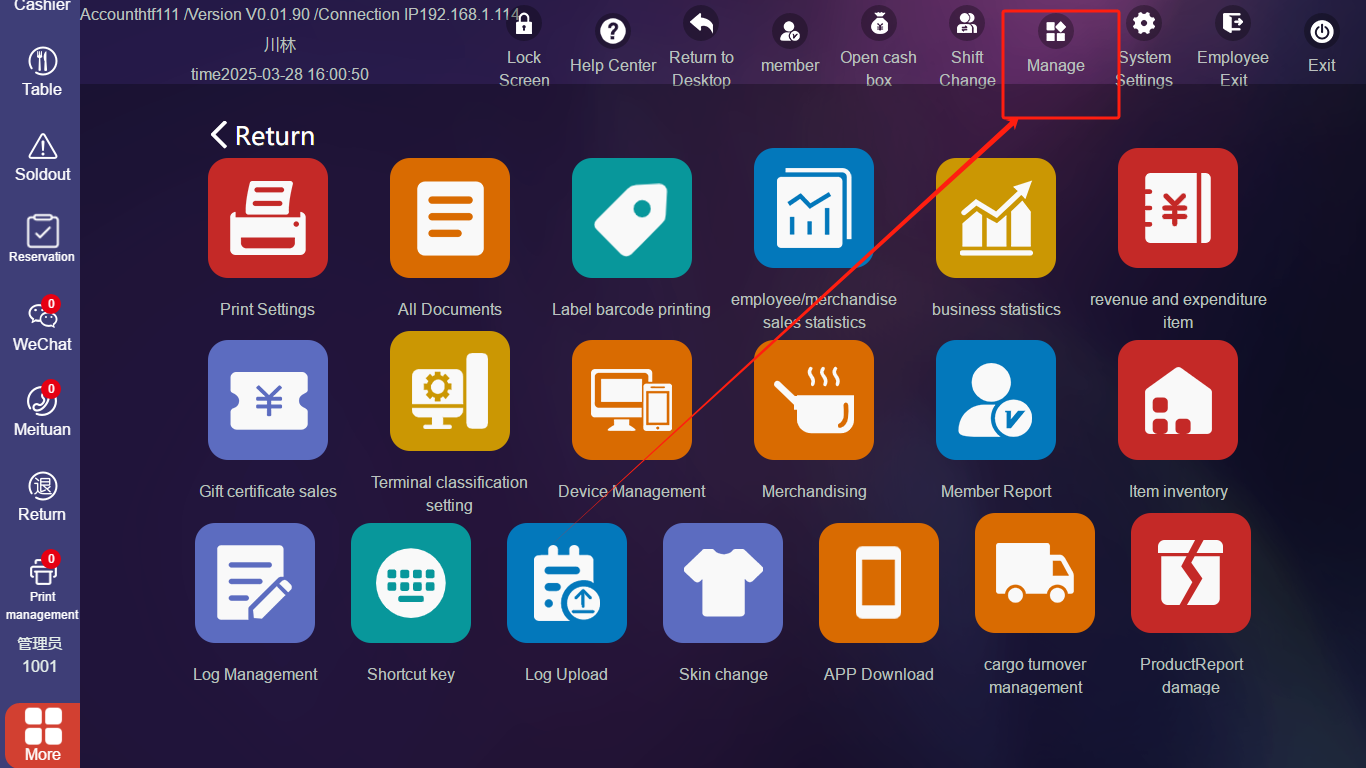Open cash box from toolbar
The height and width of the screenshot is (768, 1366).
(x=878, y=47)
